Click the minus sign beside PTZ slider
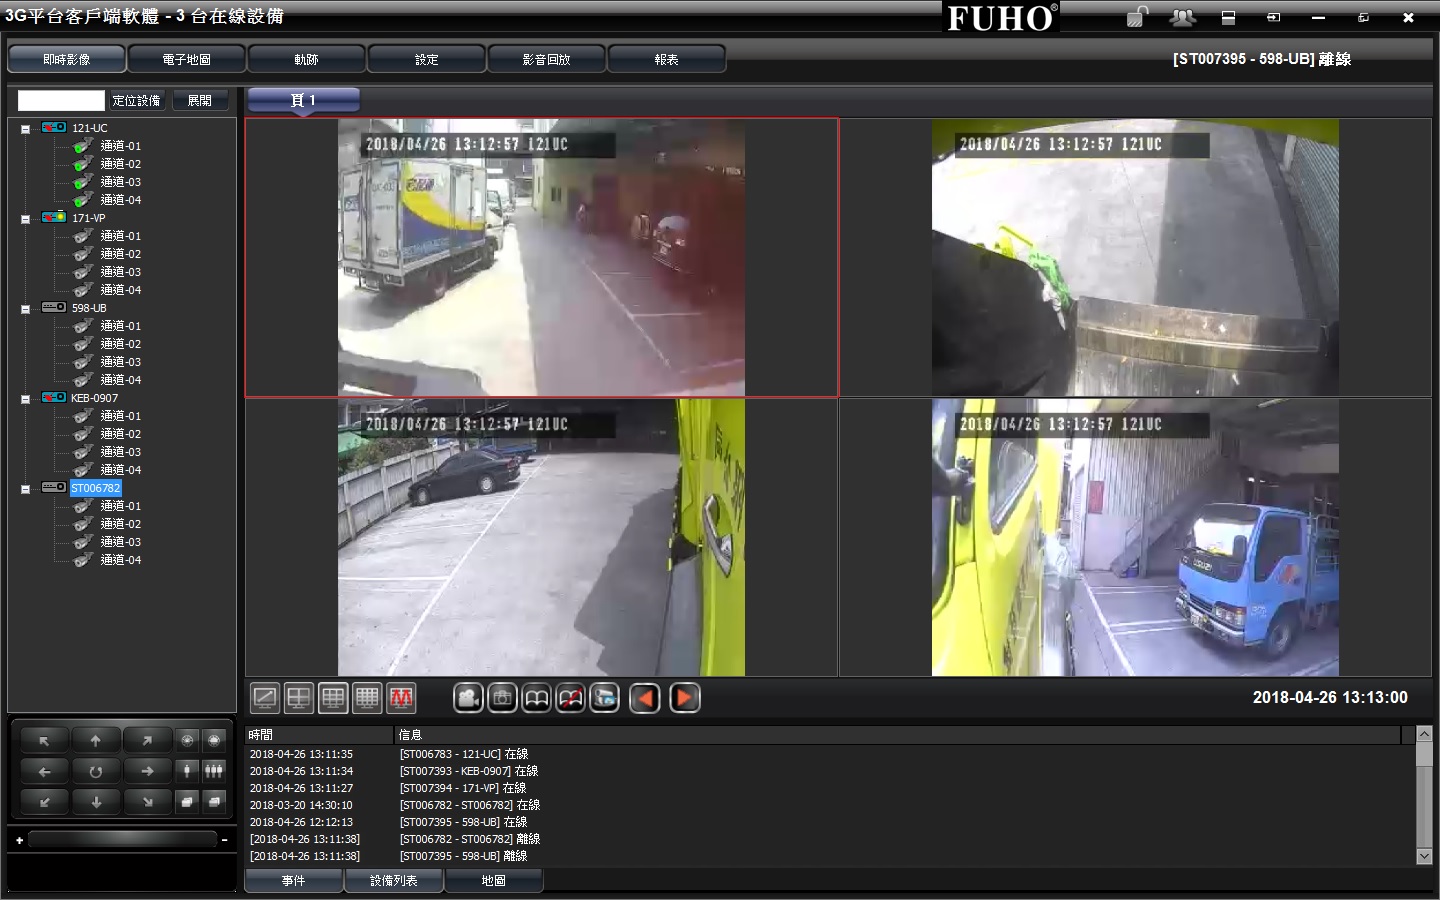 (225, 840)
